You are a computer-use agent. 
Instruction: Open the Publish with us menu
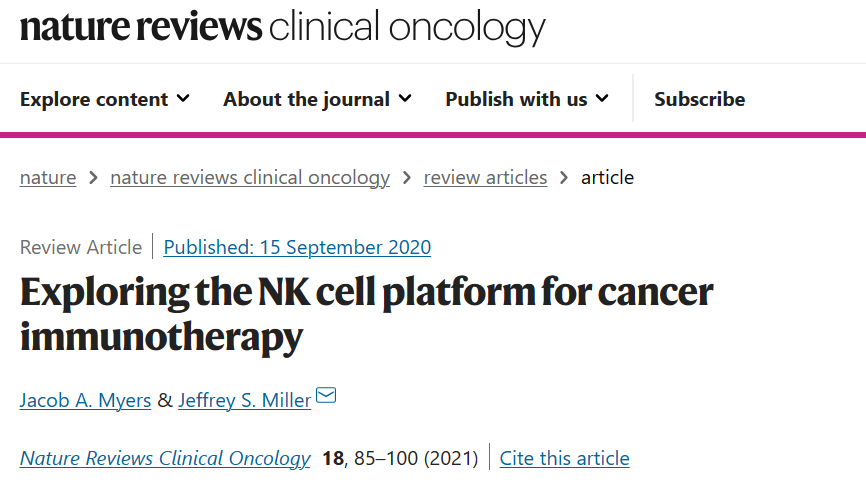[527, 99]
